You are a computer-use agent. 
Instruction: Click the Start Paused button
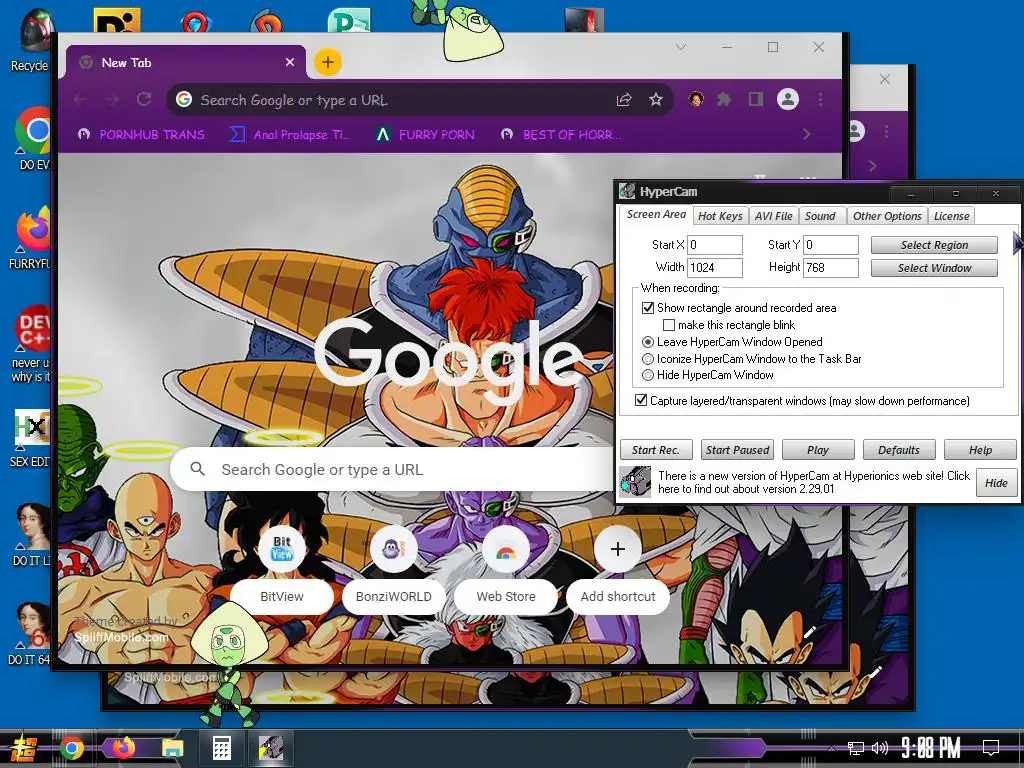click(737, 450)
